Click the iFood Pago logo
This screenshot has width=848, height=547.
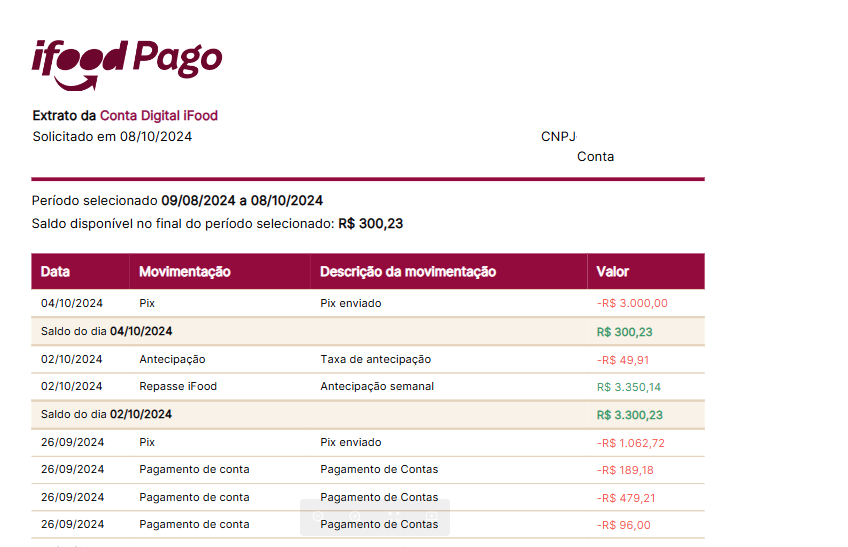click(x=127, y=64)
